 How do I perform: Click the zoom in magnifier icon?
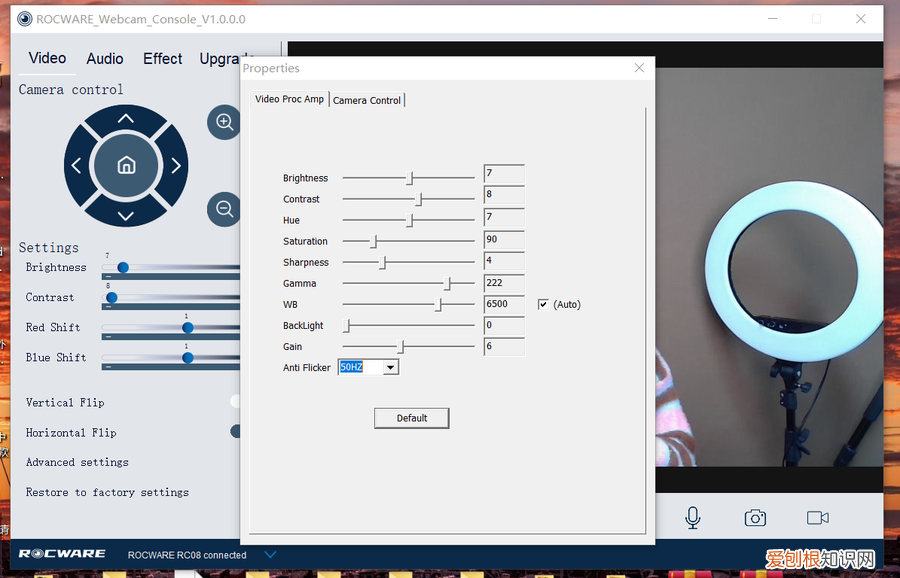click(x=224, y=122)
